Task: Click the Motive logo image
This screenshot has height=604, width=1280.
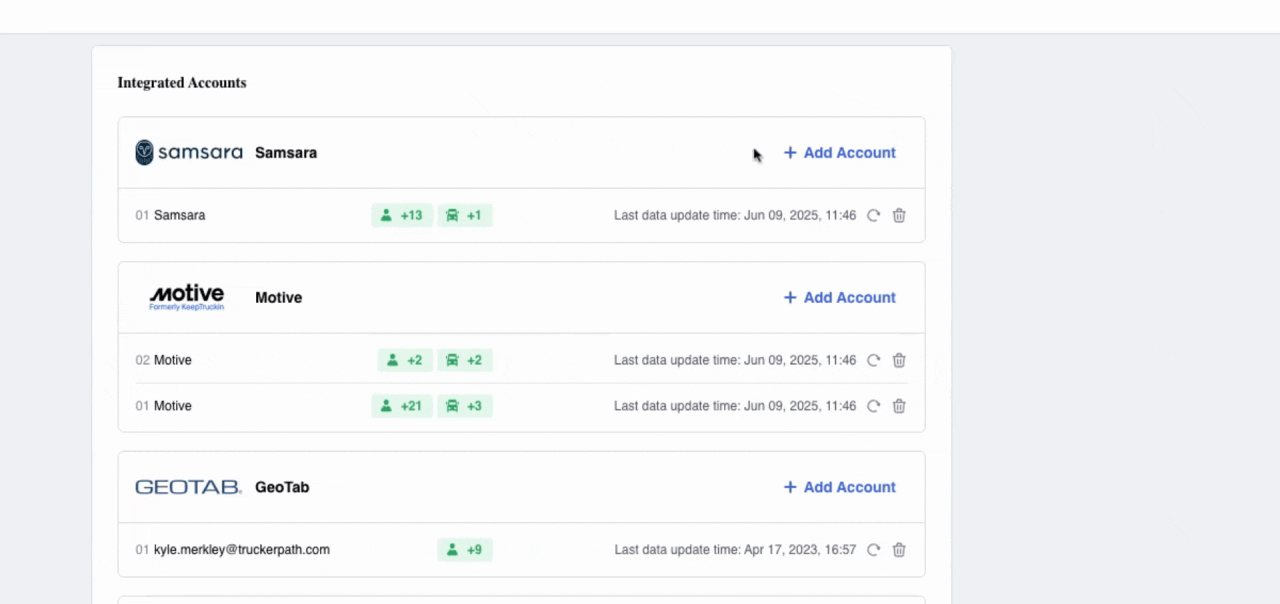Action: coord(187,297)
